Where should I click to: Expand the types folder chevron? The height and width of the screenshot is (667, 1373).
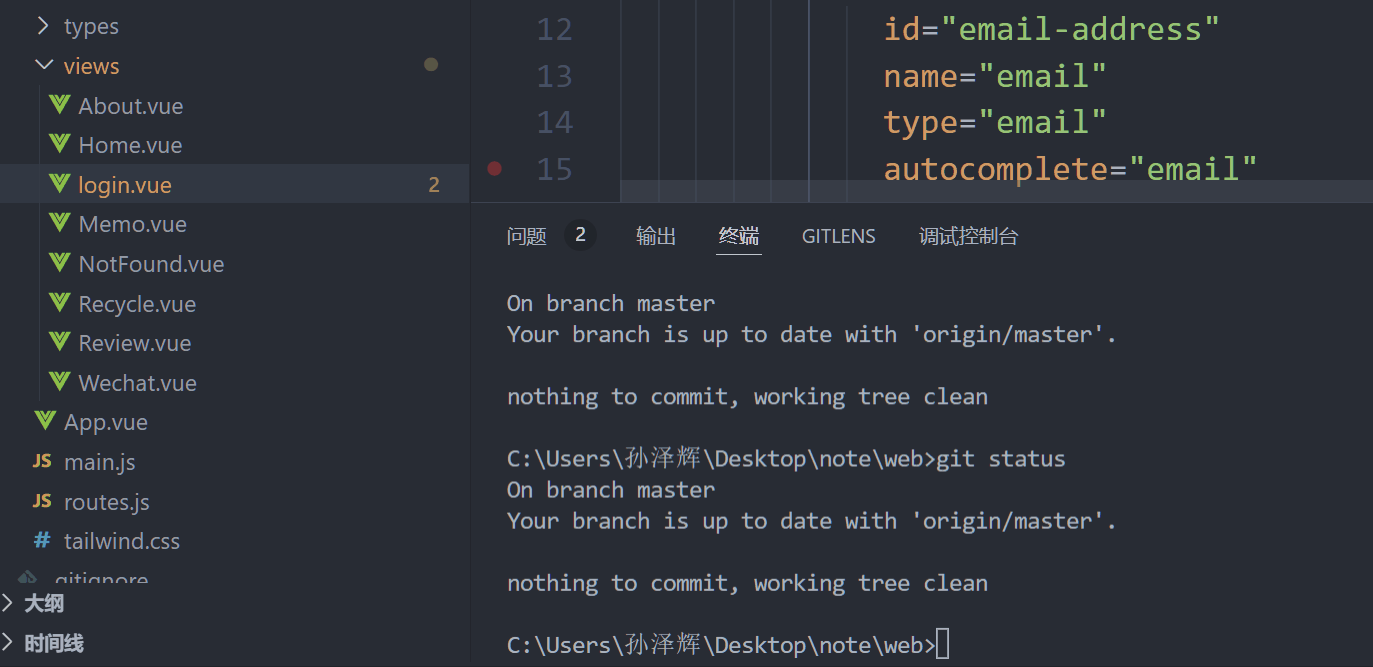point(43,26)
